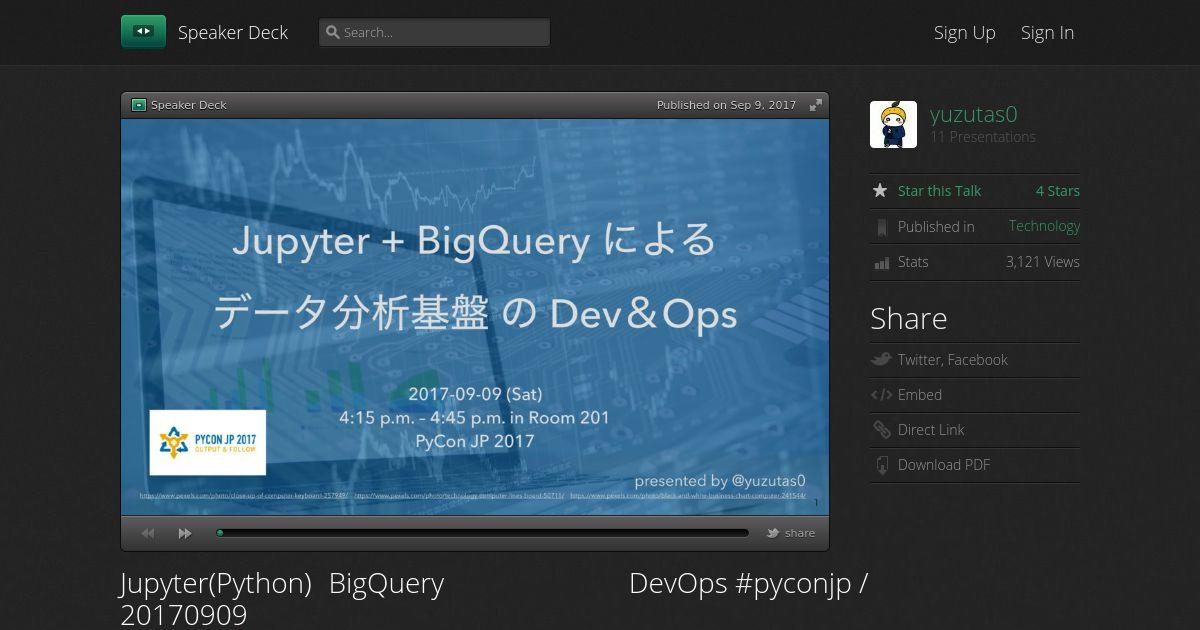Click the Twitter bird icon beside share
The width and height of the screenshot is (1200, 630).
tap(773, 533)
